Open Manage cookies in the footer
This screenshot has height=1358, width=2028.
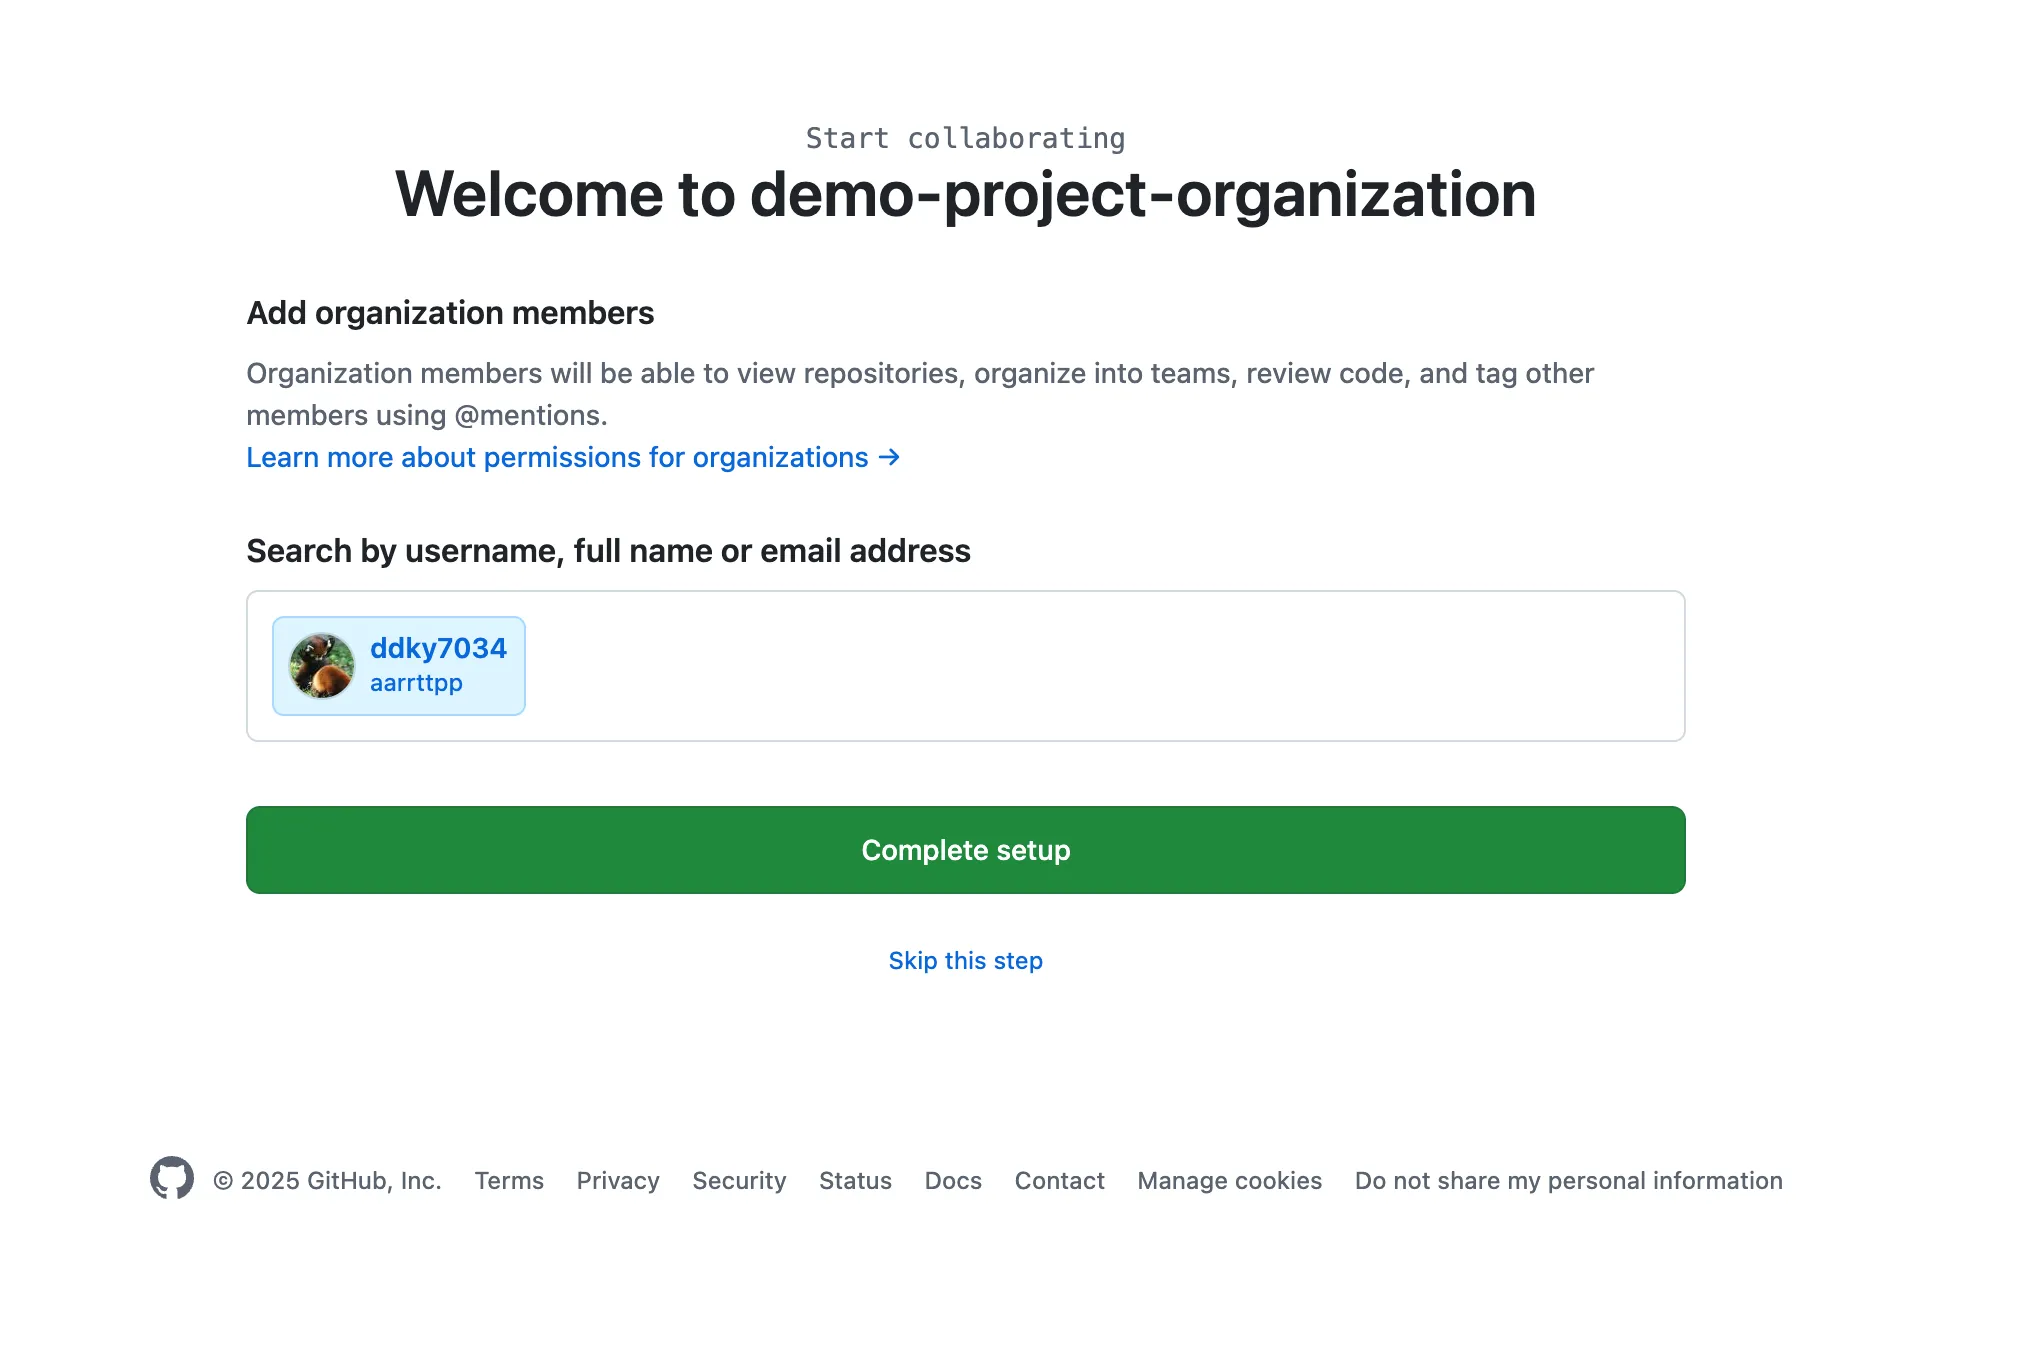tap(1229, 1181)
